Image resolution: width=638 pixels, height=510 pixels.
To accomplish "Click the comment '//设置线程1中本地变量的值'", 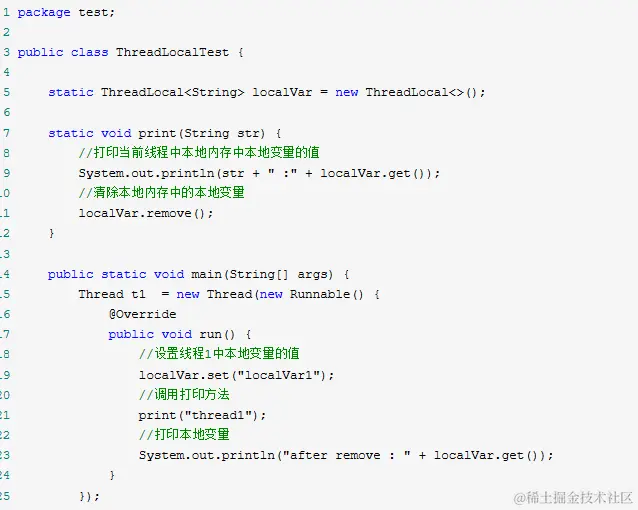I will tap(219, 353).
